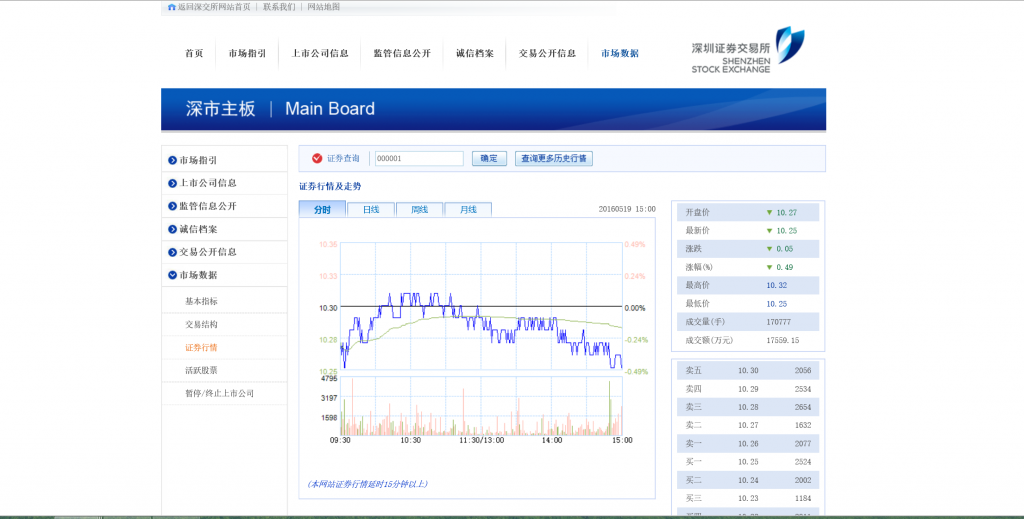This screenshot has width=1024, height=519.
Task: Select 证券行情 submenu item
Action: (x=201, y=347)
